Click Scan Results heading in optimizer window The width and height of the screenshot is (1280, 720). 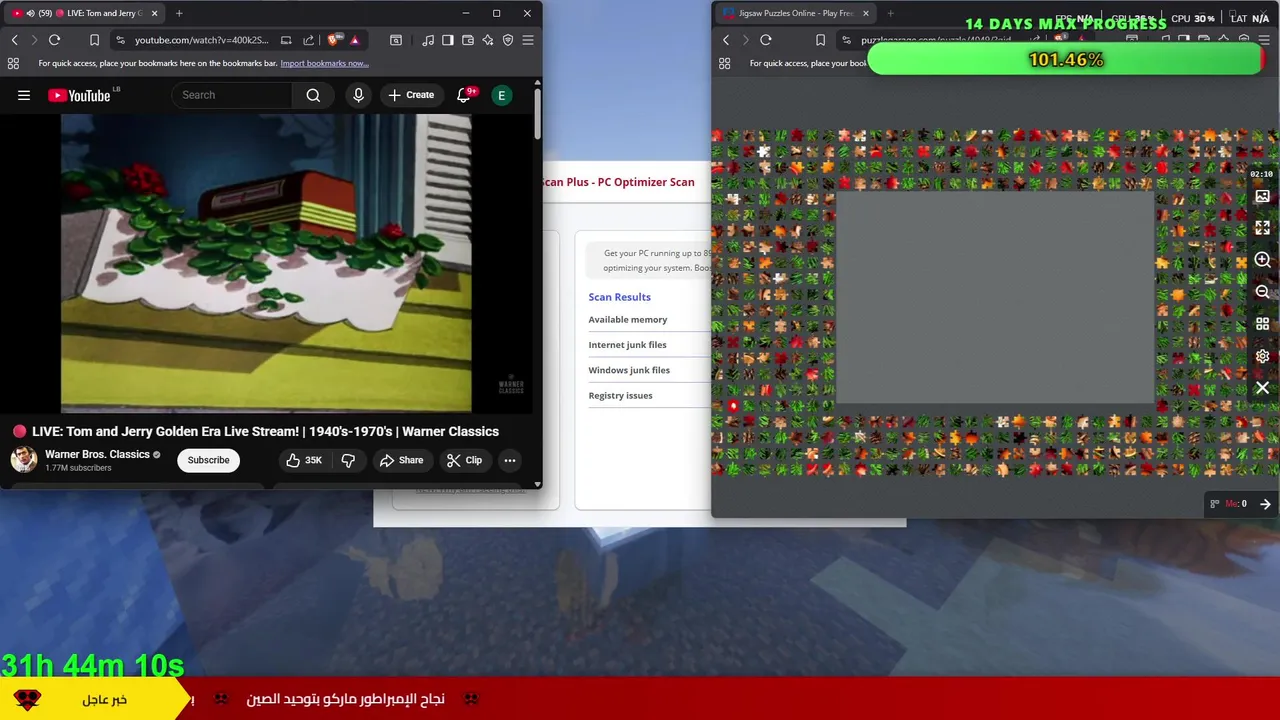point(619,297)
